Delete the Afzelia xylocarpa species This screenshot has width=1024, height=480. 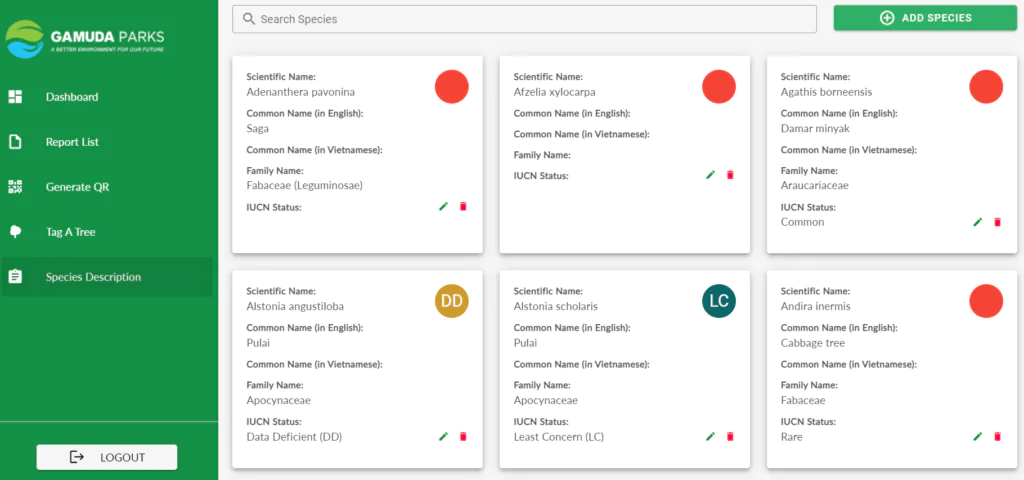point(730,175)
